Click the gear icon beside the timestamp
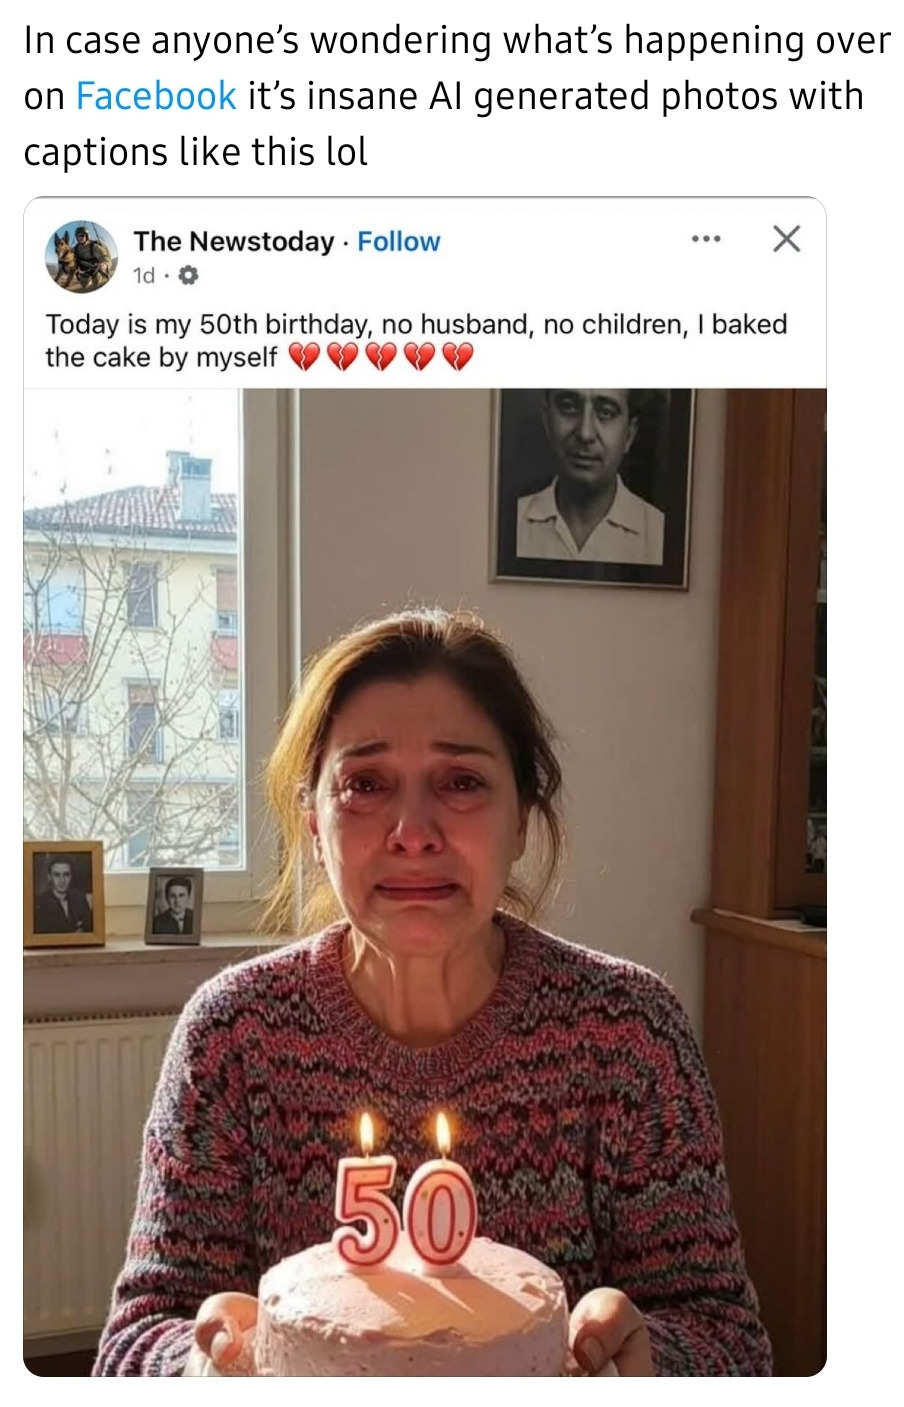The width and height of the screenshot is (904, 1407). [187, 275]
